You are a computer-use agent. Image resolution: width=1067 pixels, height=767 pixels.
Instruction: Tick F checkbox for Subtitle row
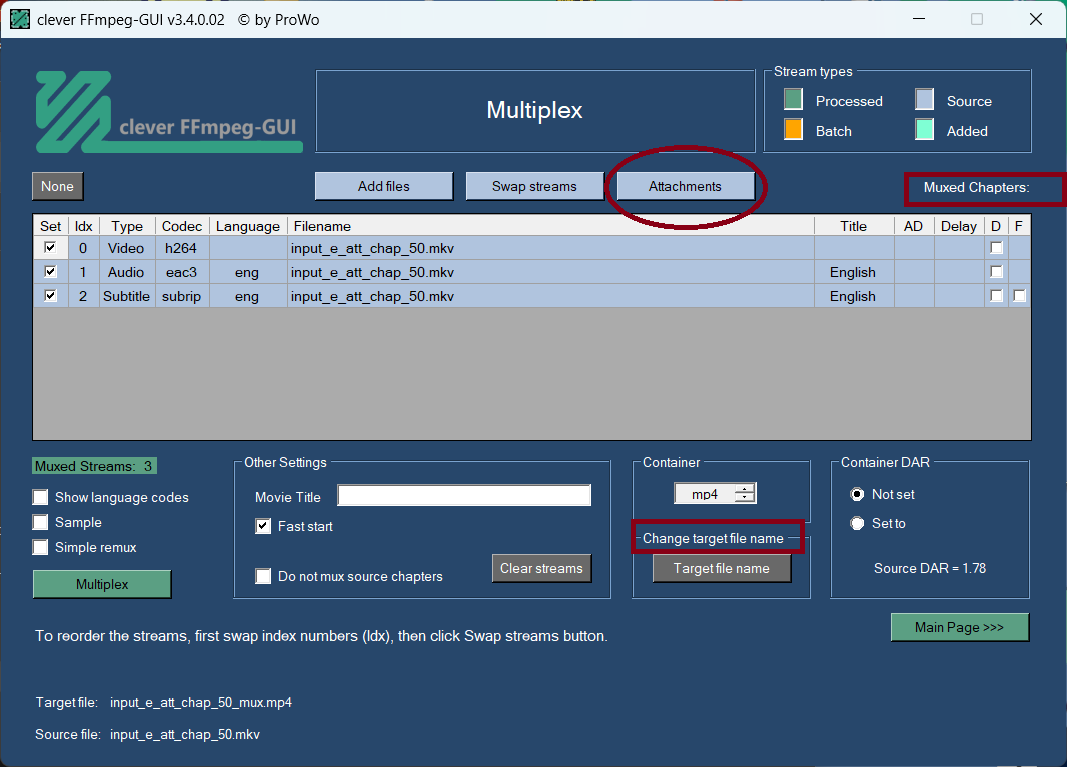(x=1019, y=295)
